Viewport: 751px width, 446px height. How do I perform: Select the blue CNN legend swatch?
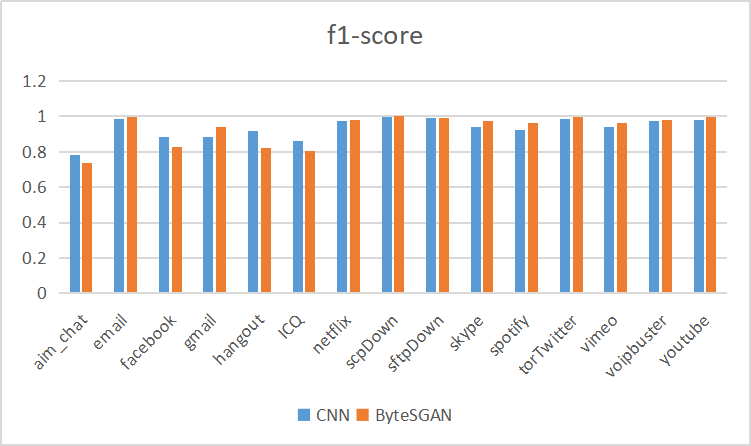pos(304,415)
